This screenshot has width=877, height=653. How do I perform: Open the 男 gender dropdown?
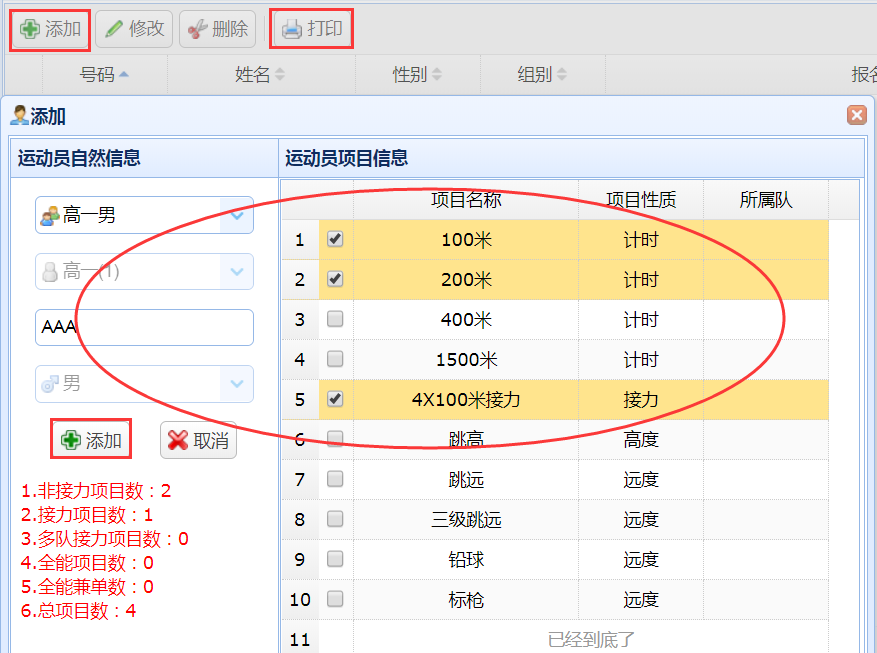coord(237,384)
